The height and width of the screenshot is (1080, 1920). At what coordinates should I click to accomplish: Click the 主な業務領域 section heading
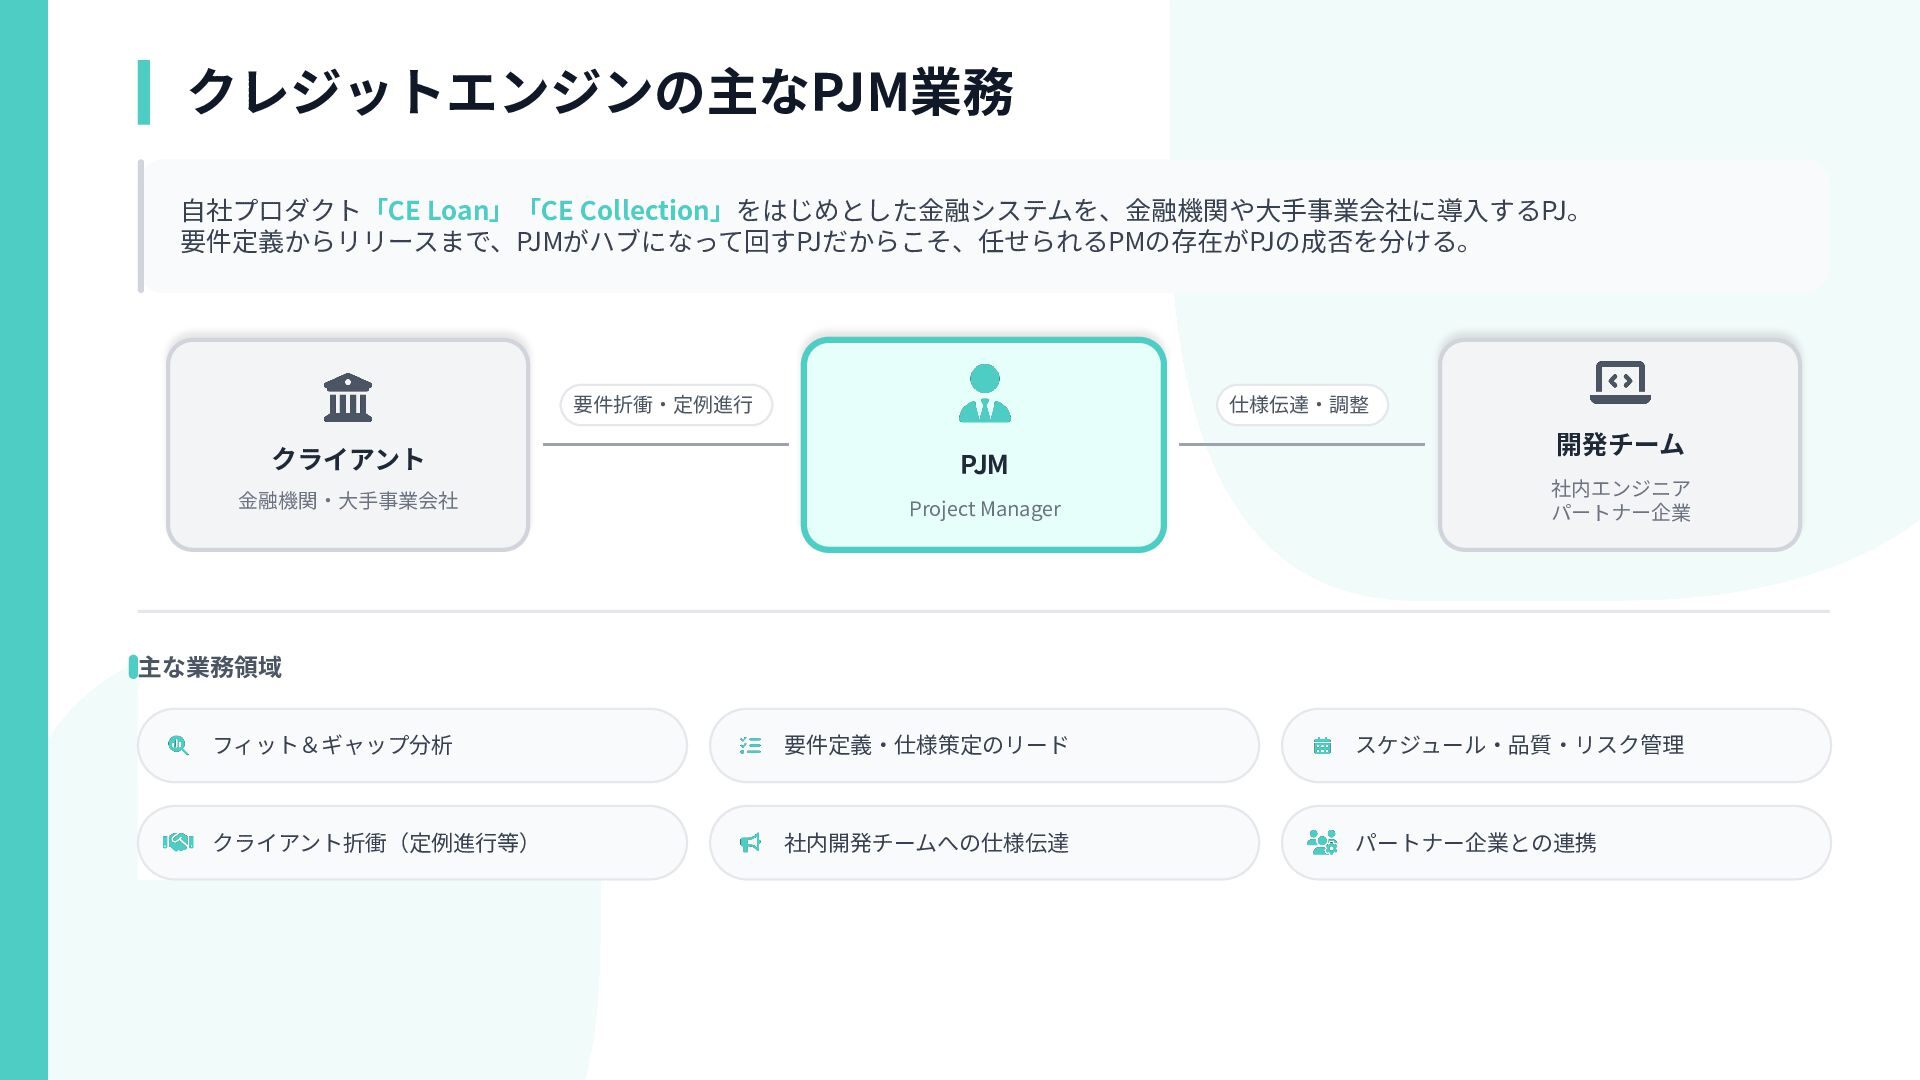coord(210,667)
